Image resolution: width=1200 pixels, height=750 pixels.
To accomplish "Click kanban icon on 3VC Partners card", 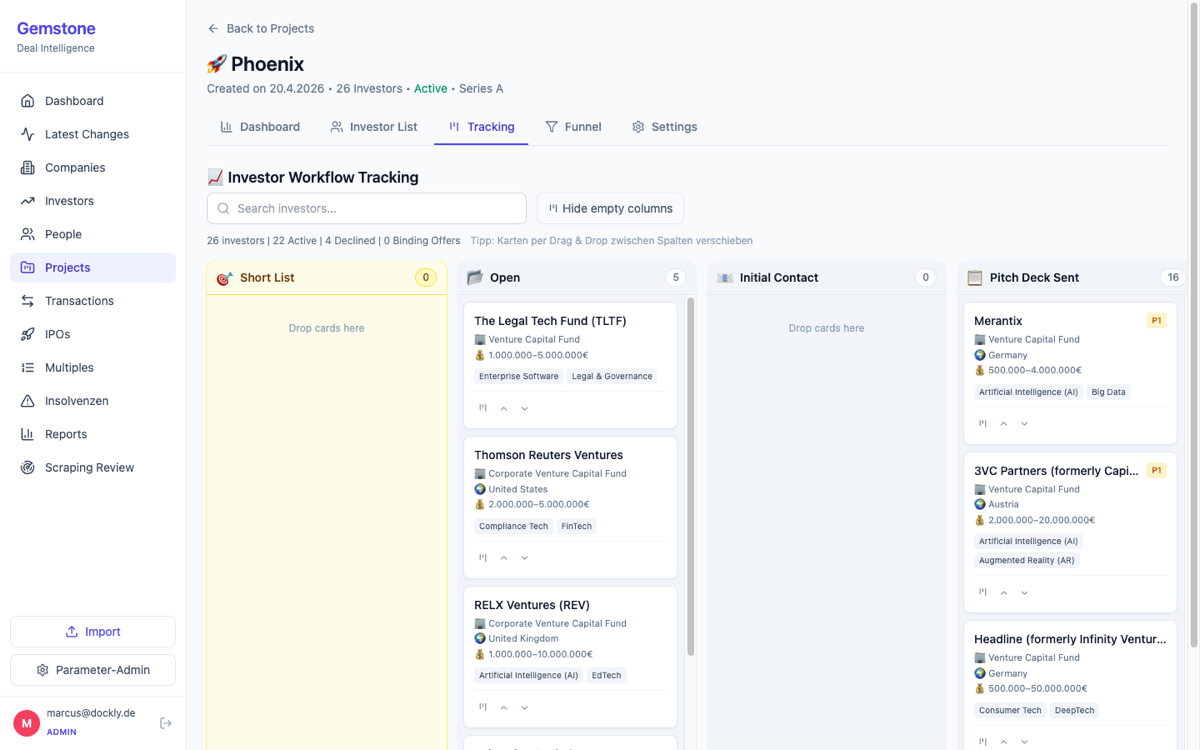I will [983, 592].
